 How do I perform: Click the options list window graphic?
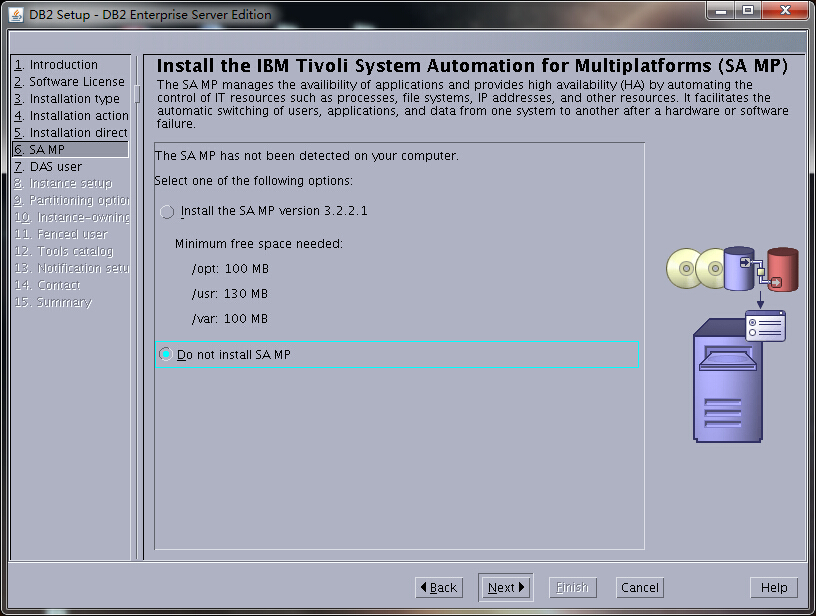click(766, 326)
